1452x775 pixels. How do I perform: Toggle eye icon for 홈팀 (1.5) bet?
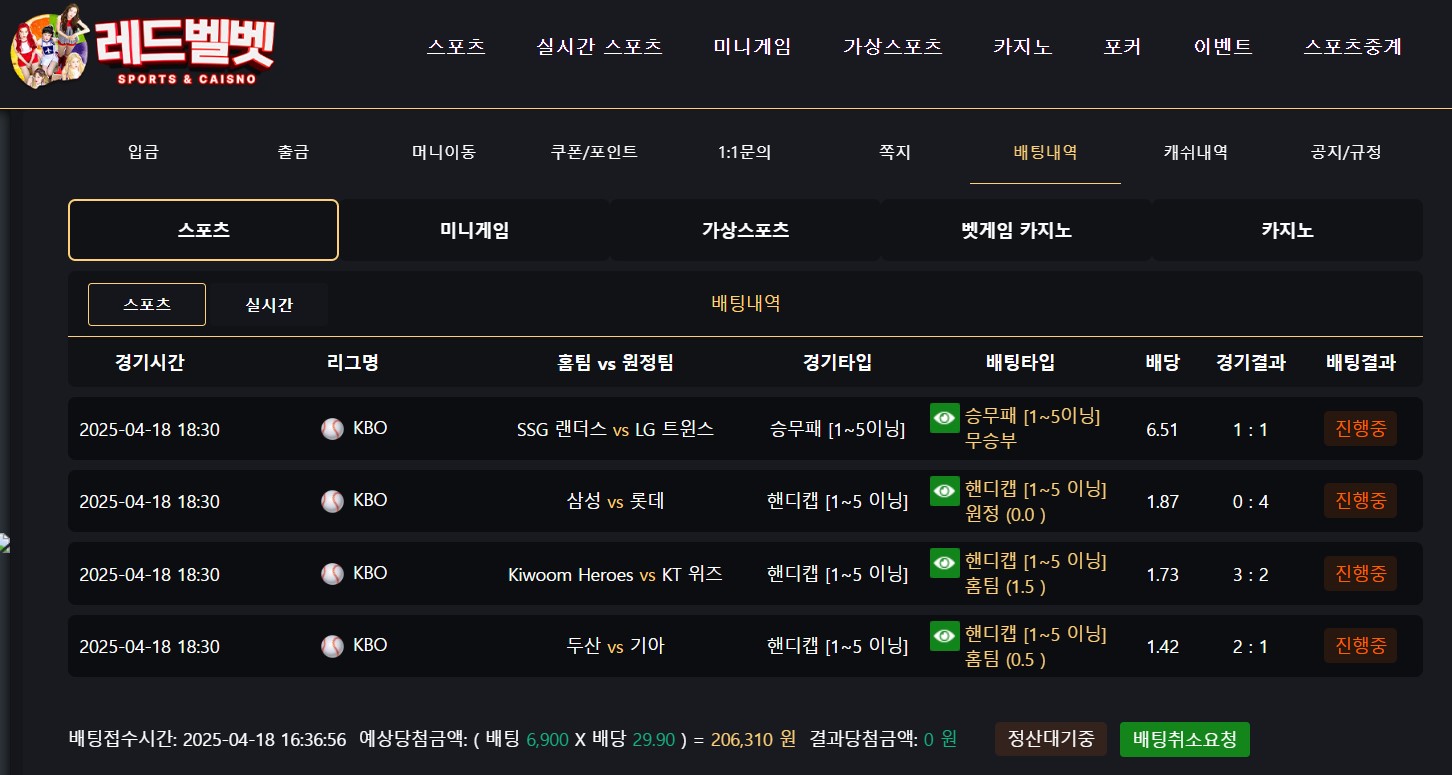(944, 563)
